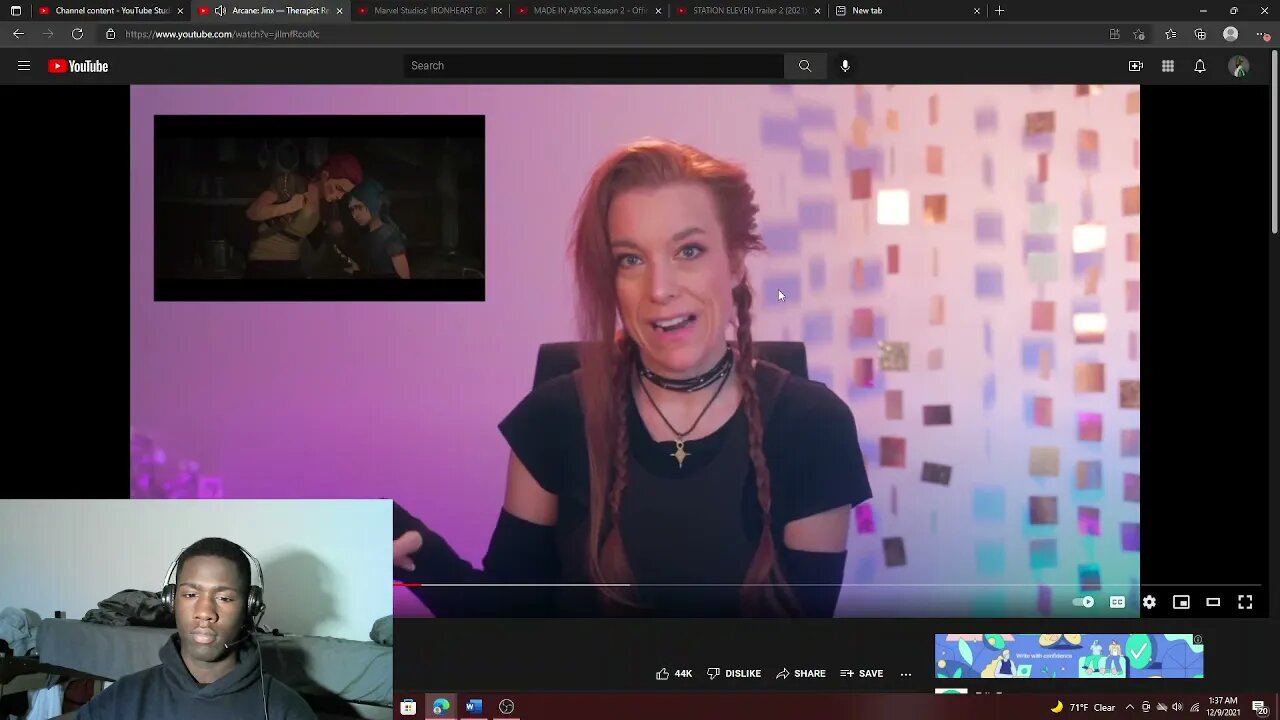Open the YouTube notifications bell

(x=1200, y=66)
